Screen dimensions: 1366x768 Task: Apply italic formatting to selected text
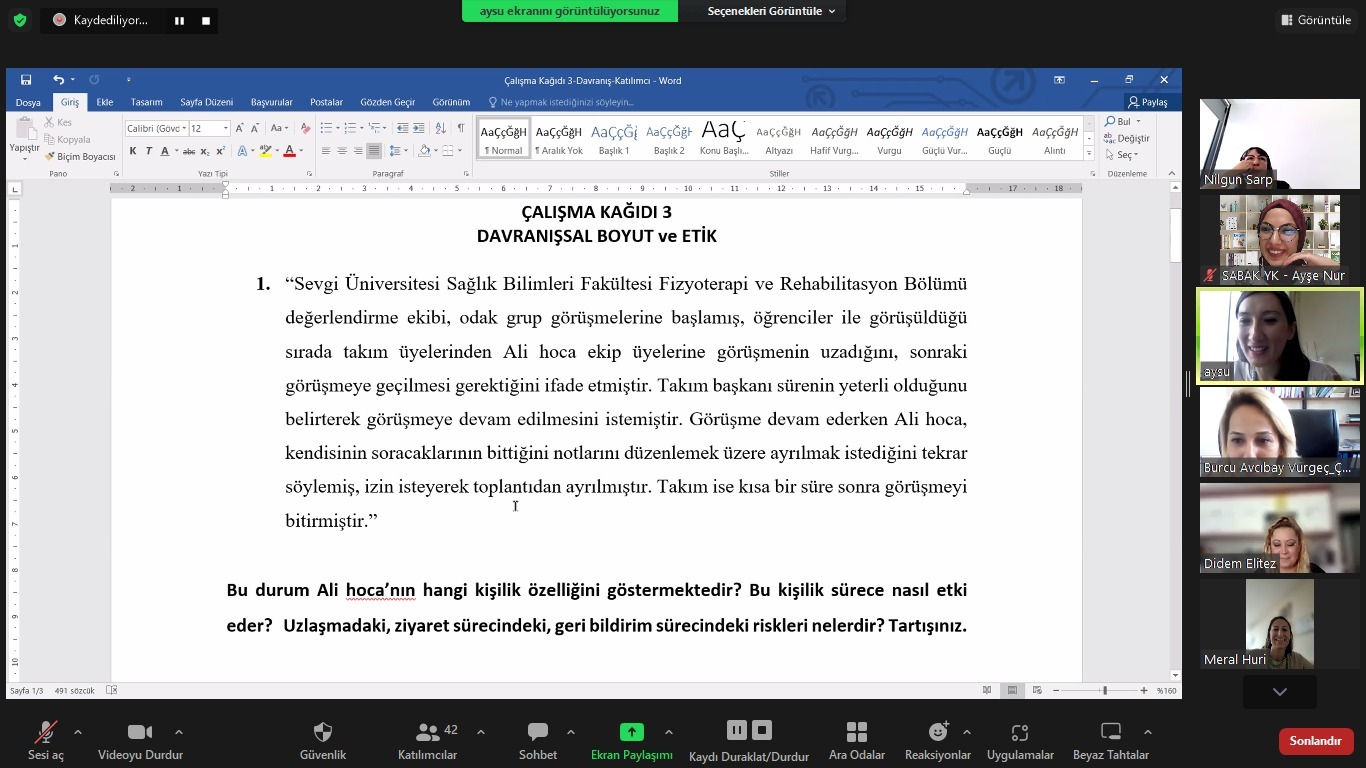(x=149, y=150)
